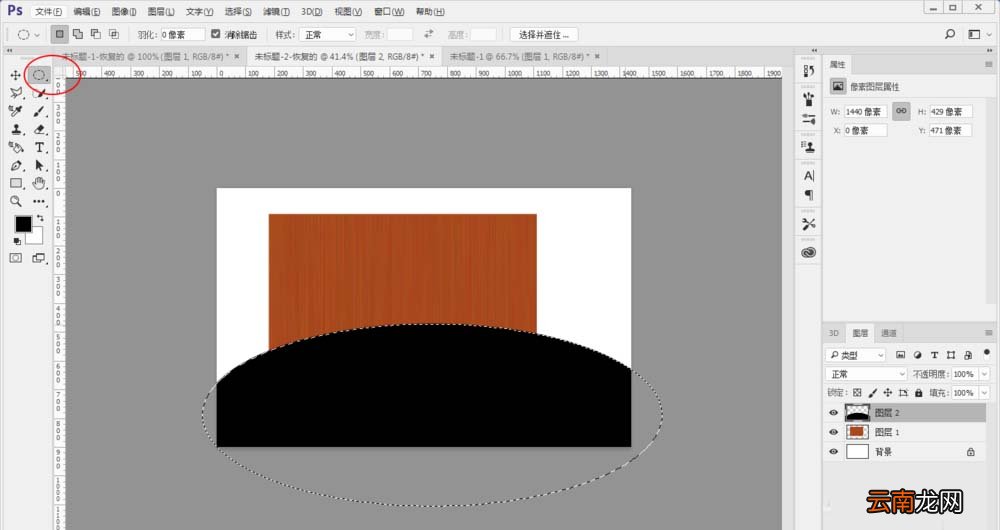Viewport: 1000px width, 530px height.
Task: Select the Paint Bucket tool
Action: coord(15,147)
